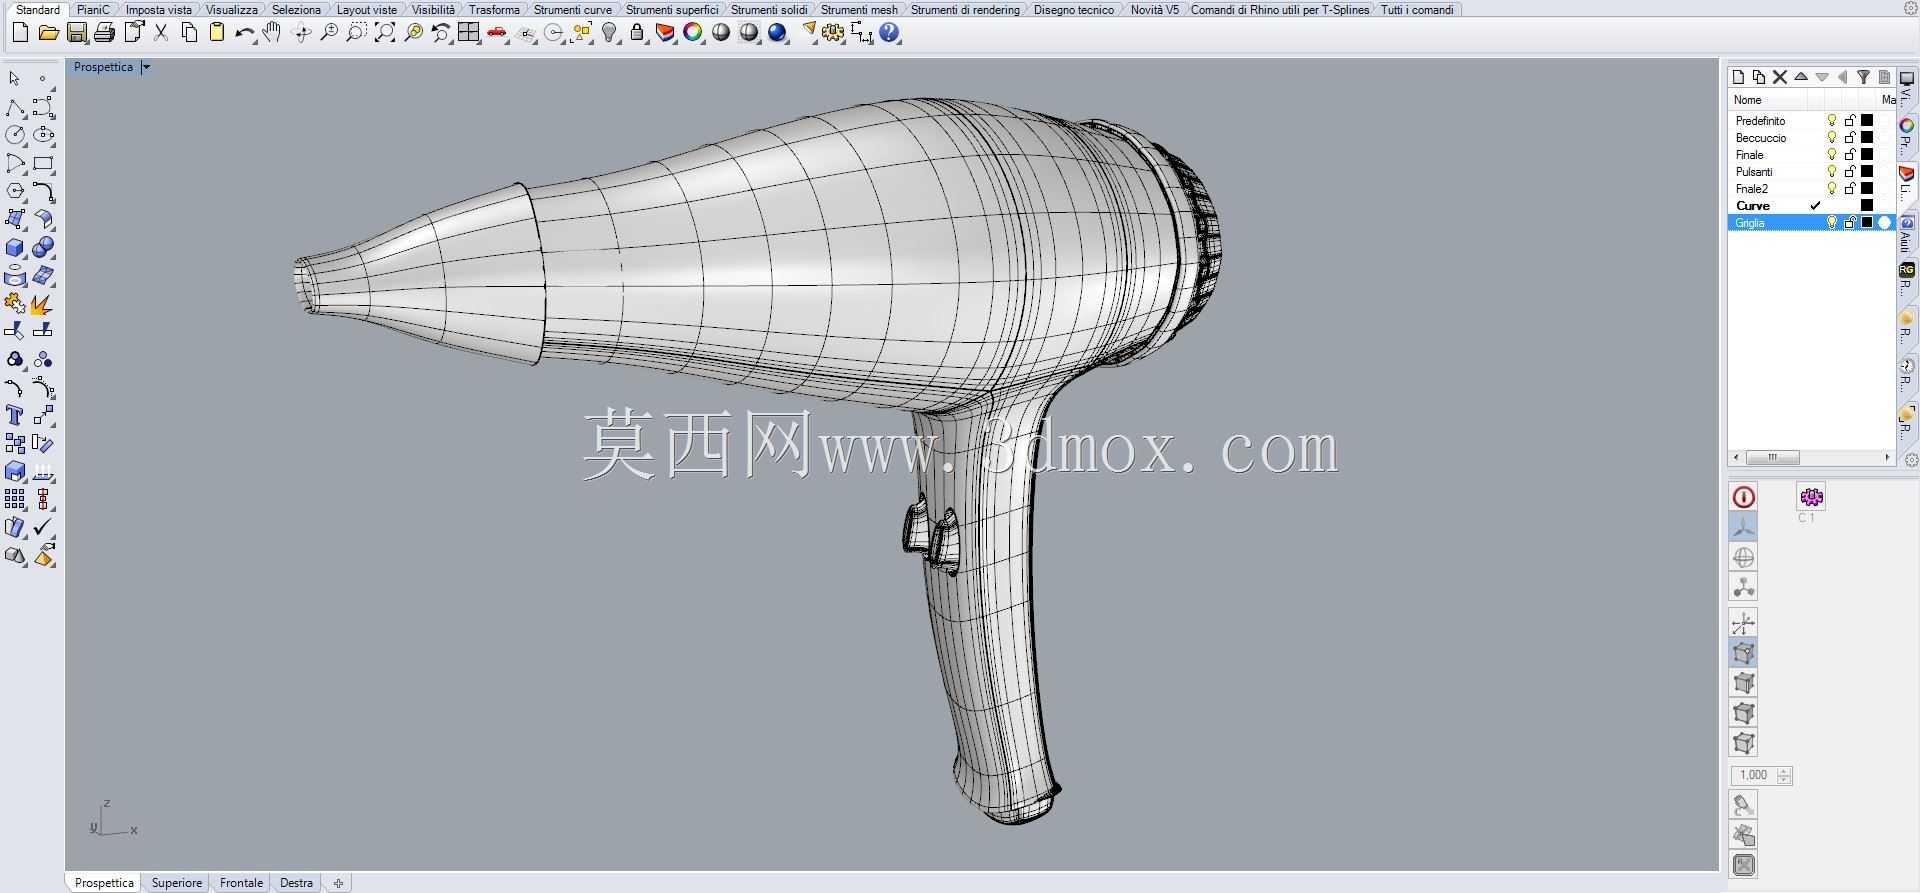Screen dimensions: 1920x893
Task: Select the Polyline tool in left toolbar
Action: point(15,107)
